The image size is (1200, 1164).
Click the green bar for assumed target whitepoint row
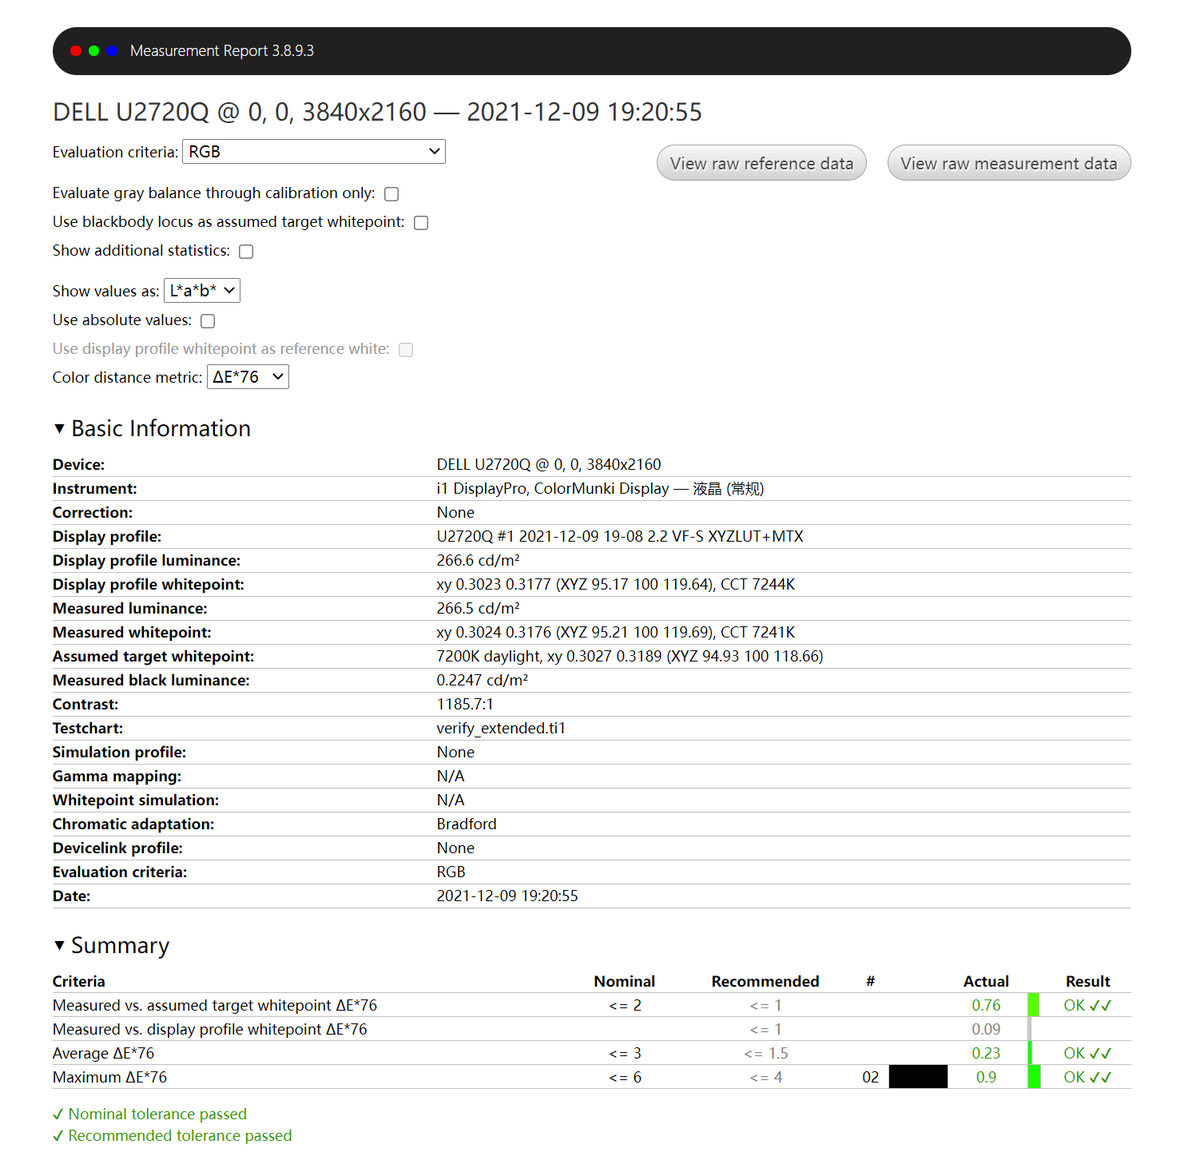point(1034,1005)
